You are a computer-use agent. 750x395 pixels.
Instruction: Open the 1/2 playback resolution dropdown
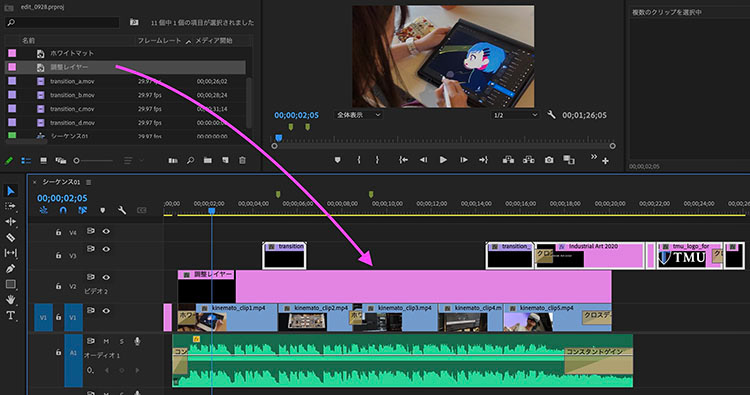[x=515, y=115]
